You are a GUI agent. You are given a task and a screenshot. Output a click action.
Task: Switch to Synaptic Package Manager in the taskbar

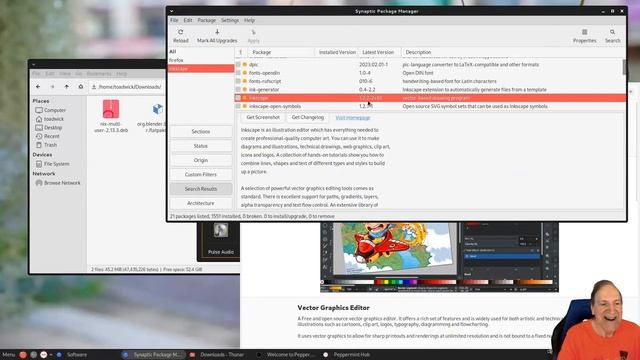(153, 355)
